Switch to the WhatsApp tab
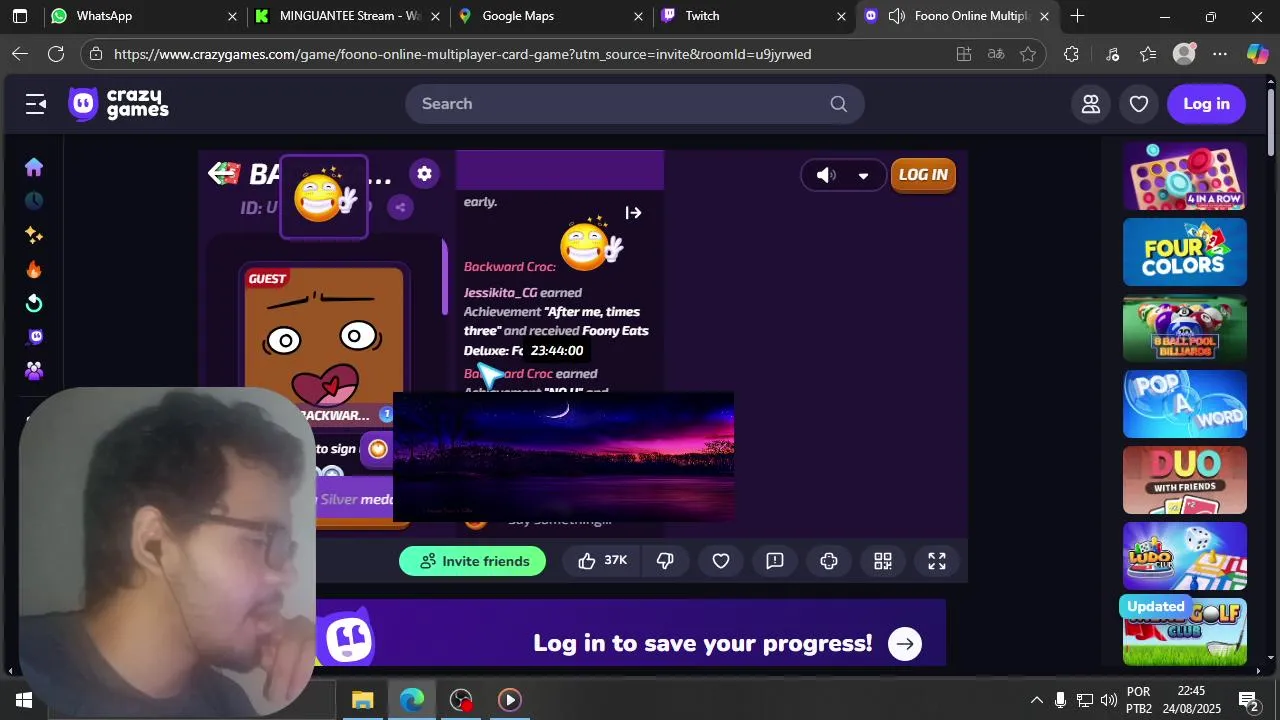 (x=145, y=16)
